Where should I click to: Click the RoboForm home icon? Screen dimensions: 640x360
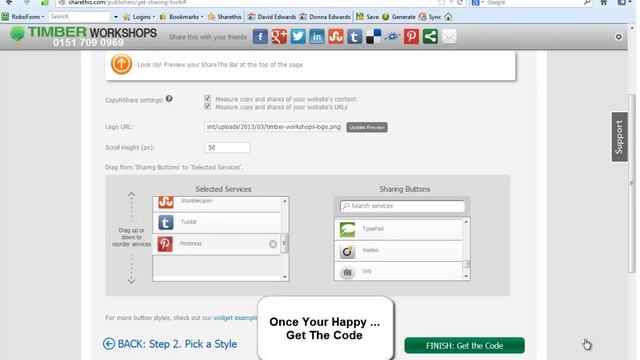point(448,17)
